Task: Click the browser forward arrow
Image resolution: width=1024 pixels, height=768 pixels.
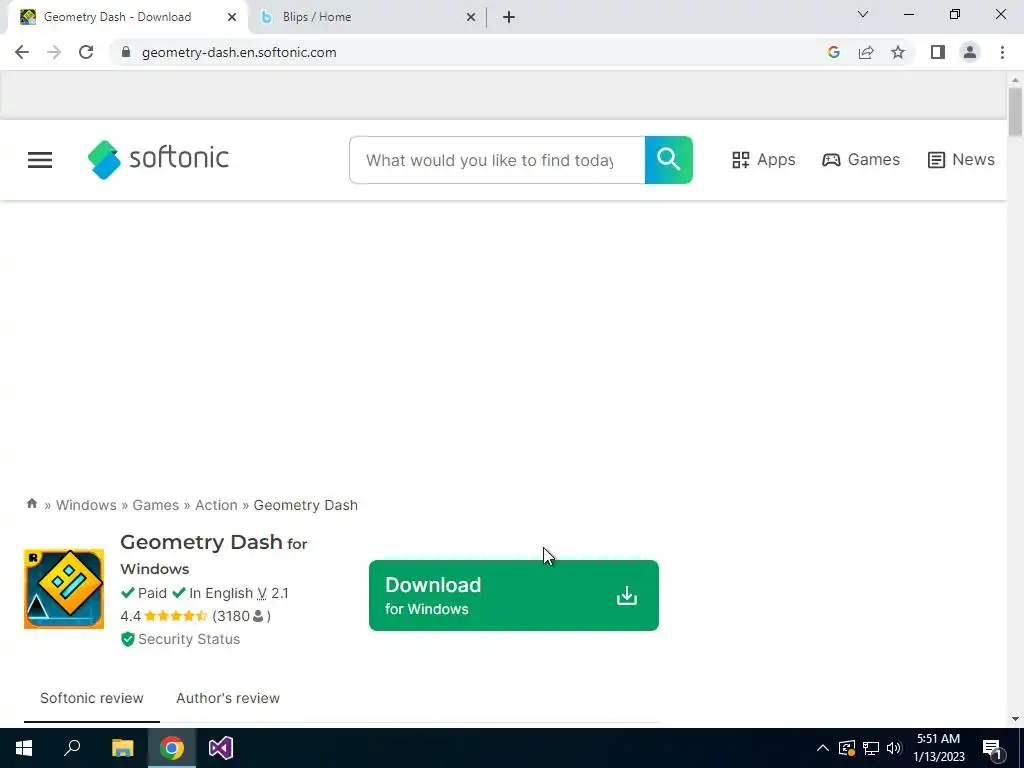Action: click(x=54, y=52)
